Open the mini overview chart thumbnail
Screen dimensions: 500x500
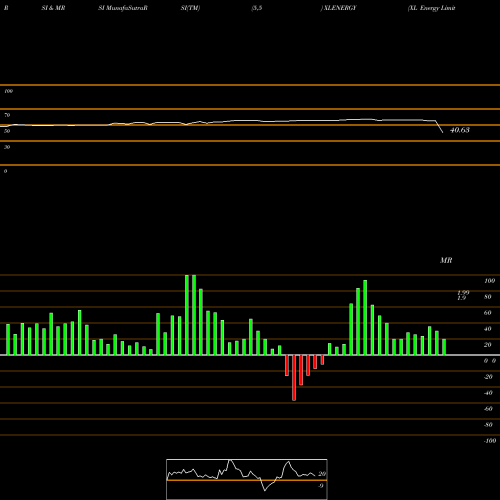247,479
